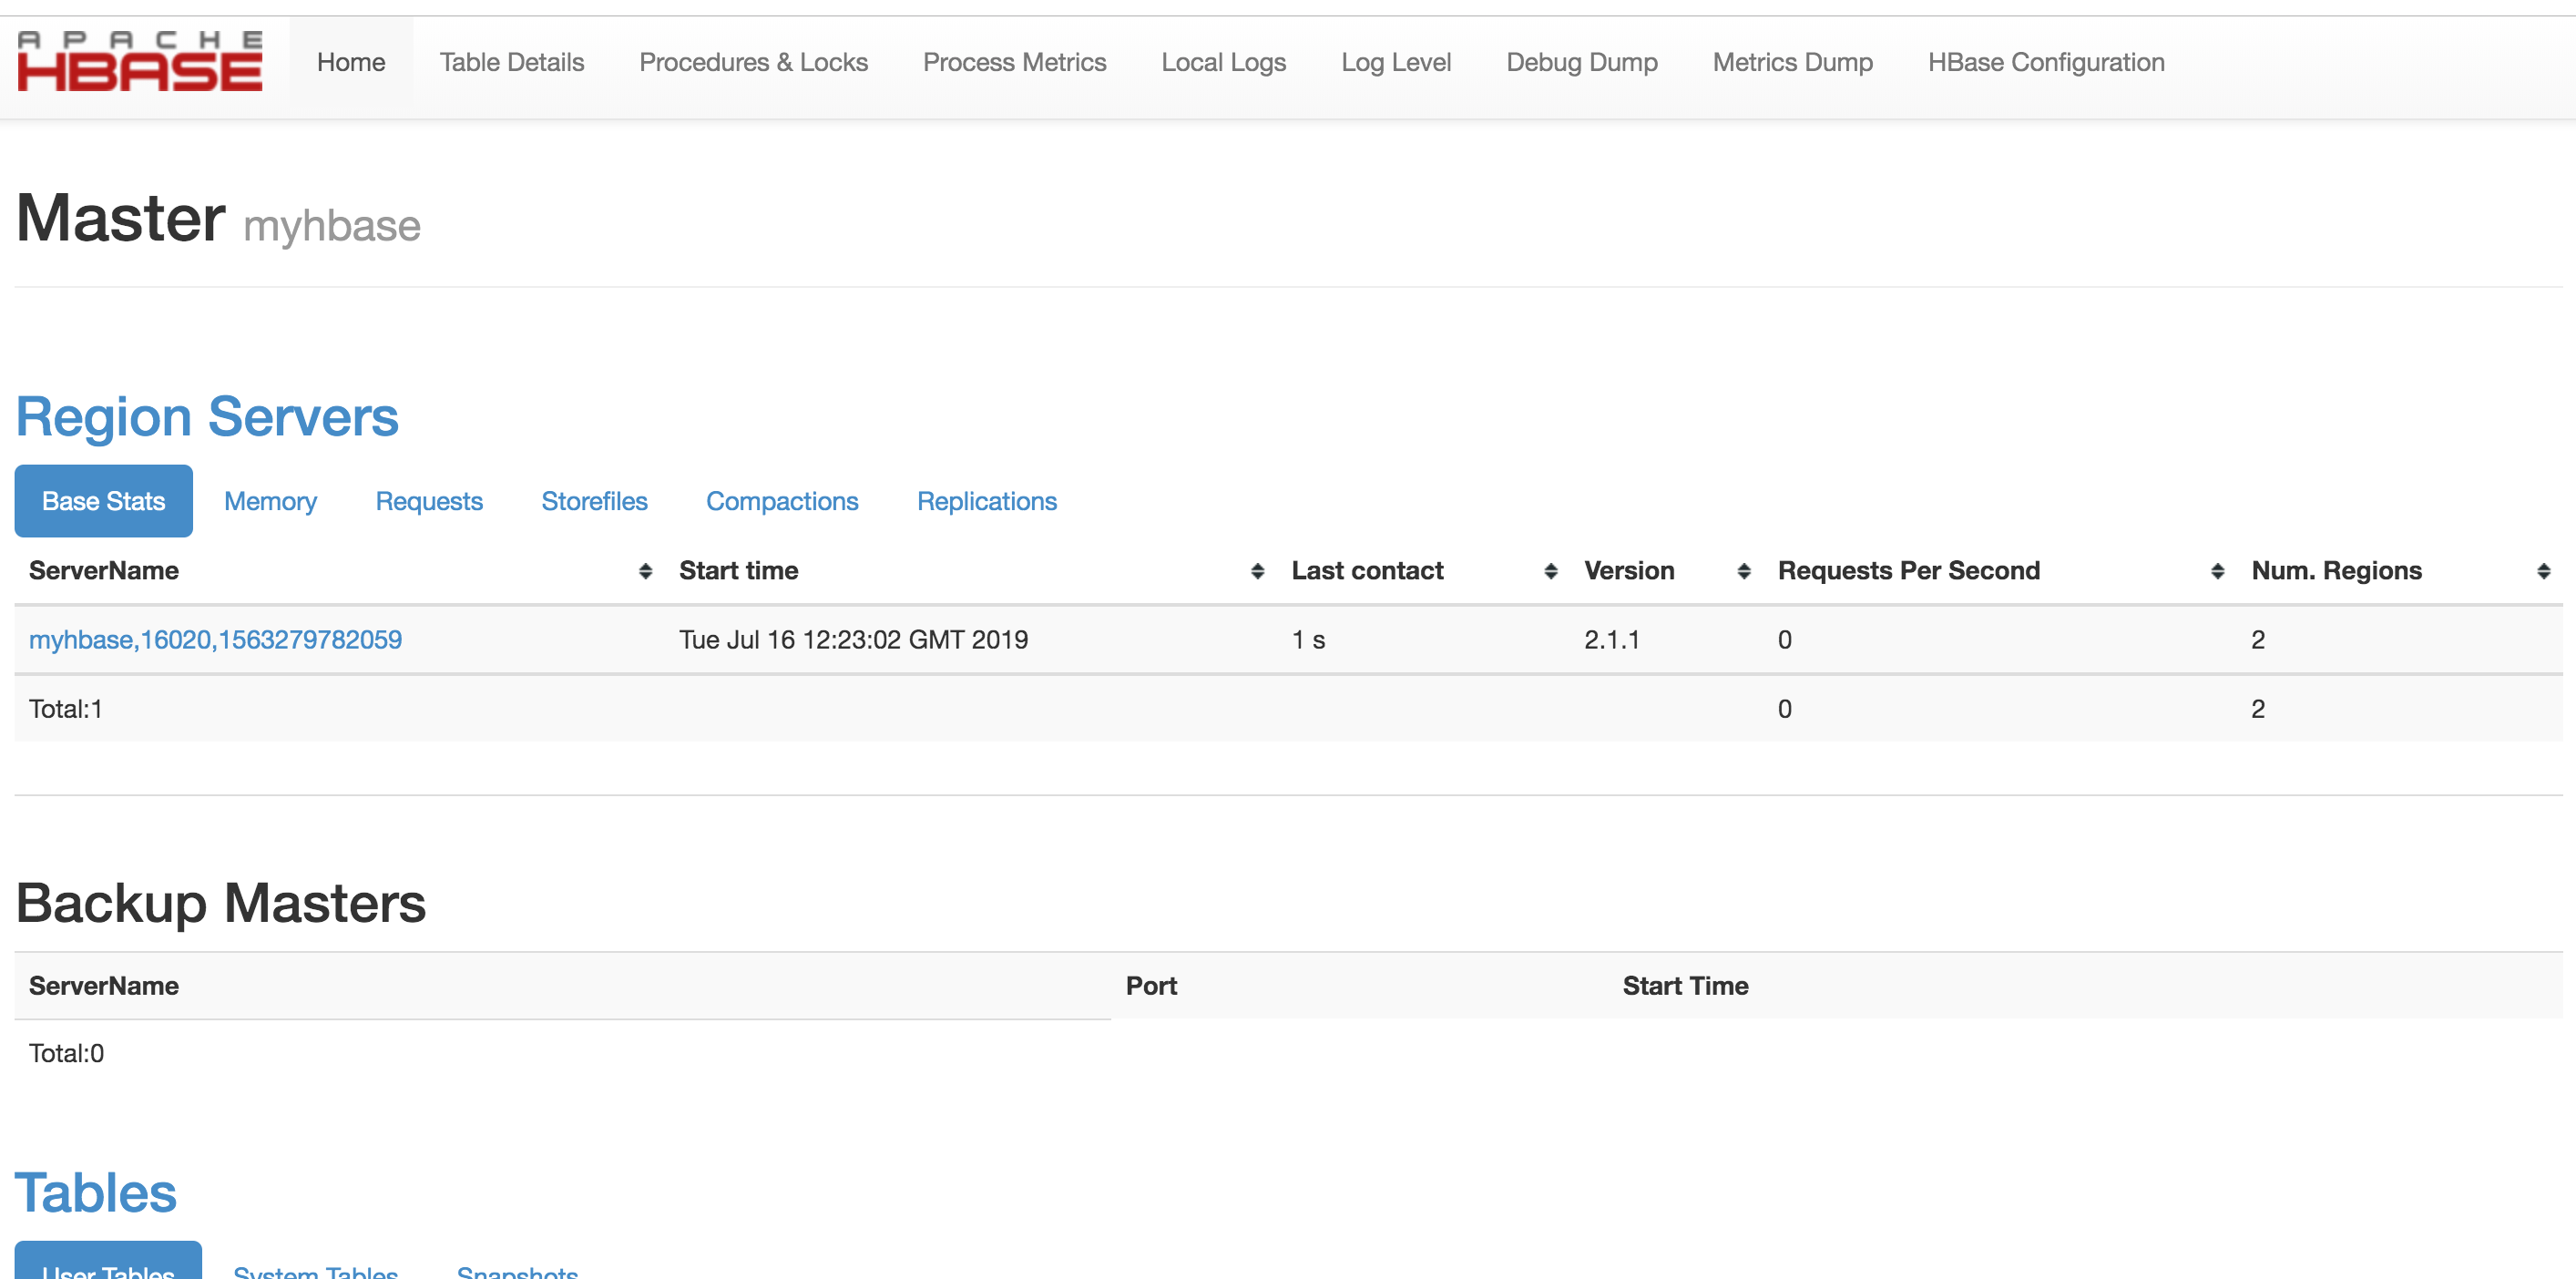This screenshot has width=2576, height=1279.
Task: Click 'Total:0' under Backup Masters
Action: 66,1053
